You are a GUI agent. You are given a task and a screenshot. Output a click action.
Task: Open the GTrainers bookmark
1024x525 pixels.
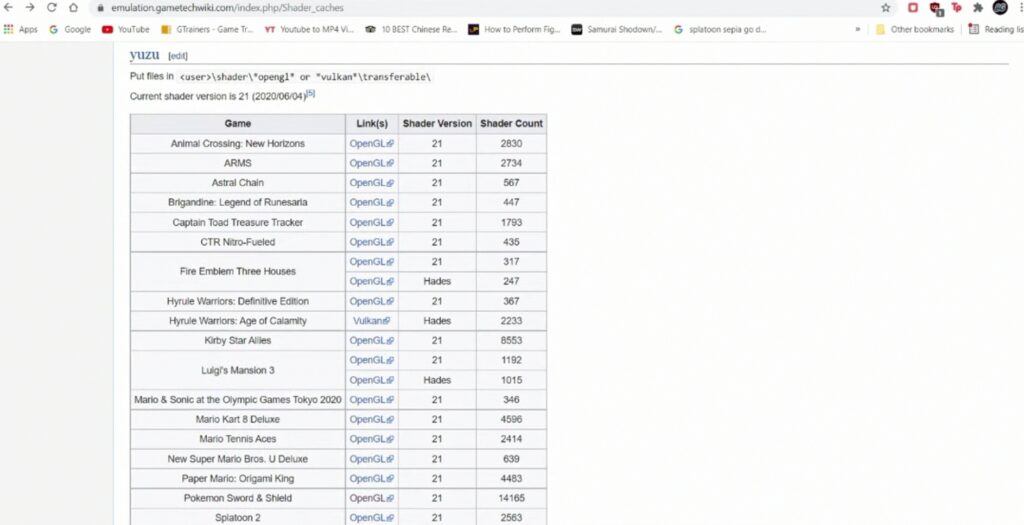coord(207,29)
